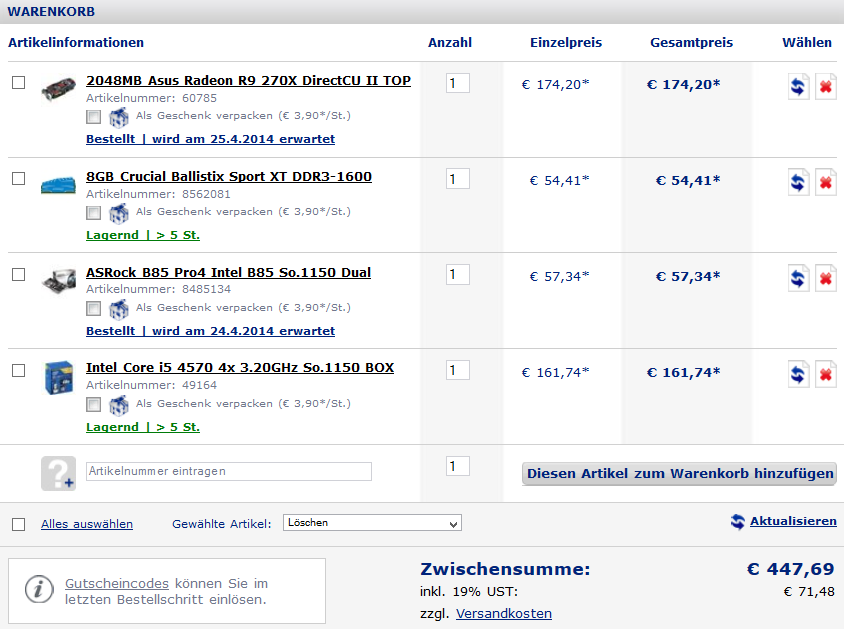This screenshot has width=844, height=629.
Task: Click the Gesamtpreis column header
Action: 692,43
